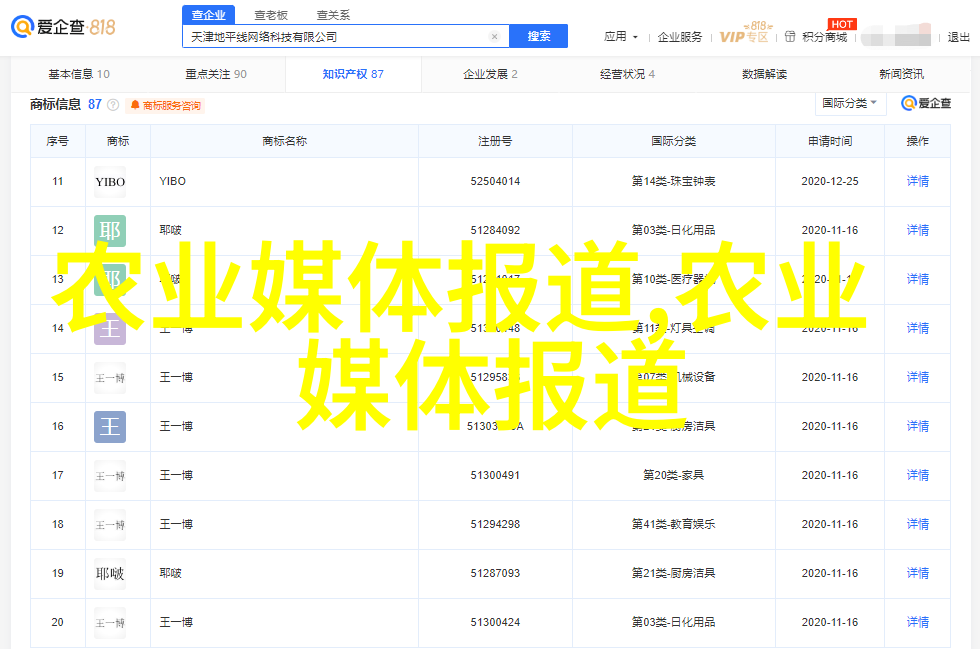Open the 企业发展 2 tab
Screen dimensions: 980x649
tap(490, 74)
